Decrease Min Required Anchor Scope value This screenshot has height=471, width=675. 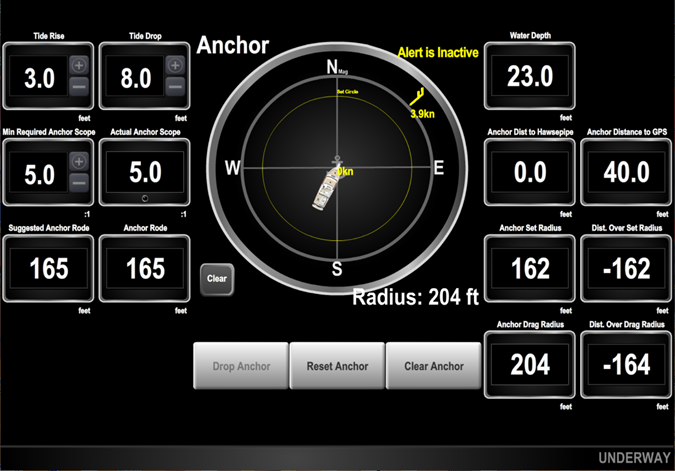(x=78, y=184)
